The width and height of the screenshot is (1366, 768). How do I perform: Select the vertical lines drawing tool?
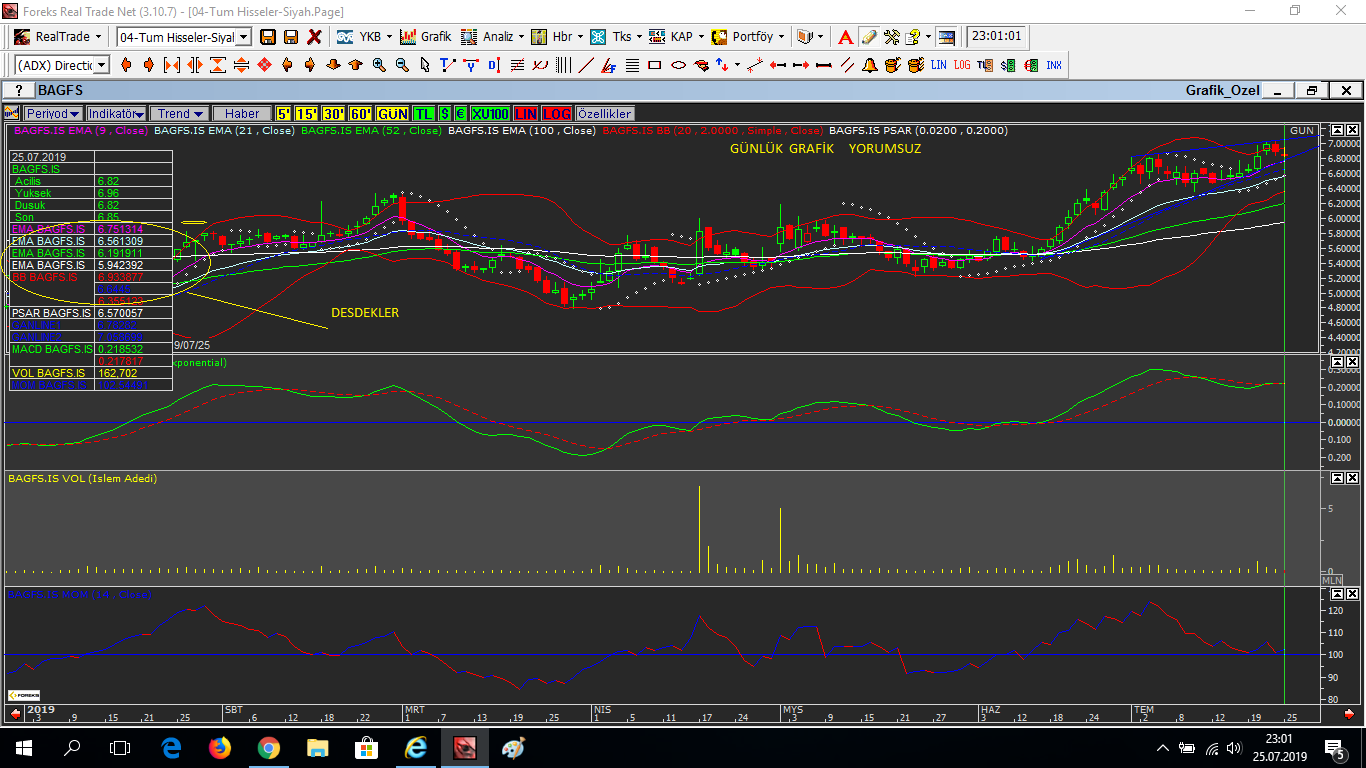click(x=563, y=65)
